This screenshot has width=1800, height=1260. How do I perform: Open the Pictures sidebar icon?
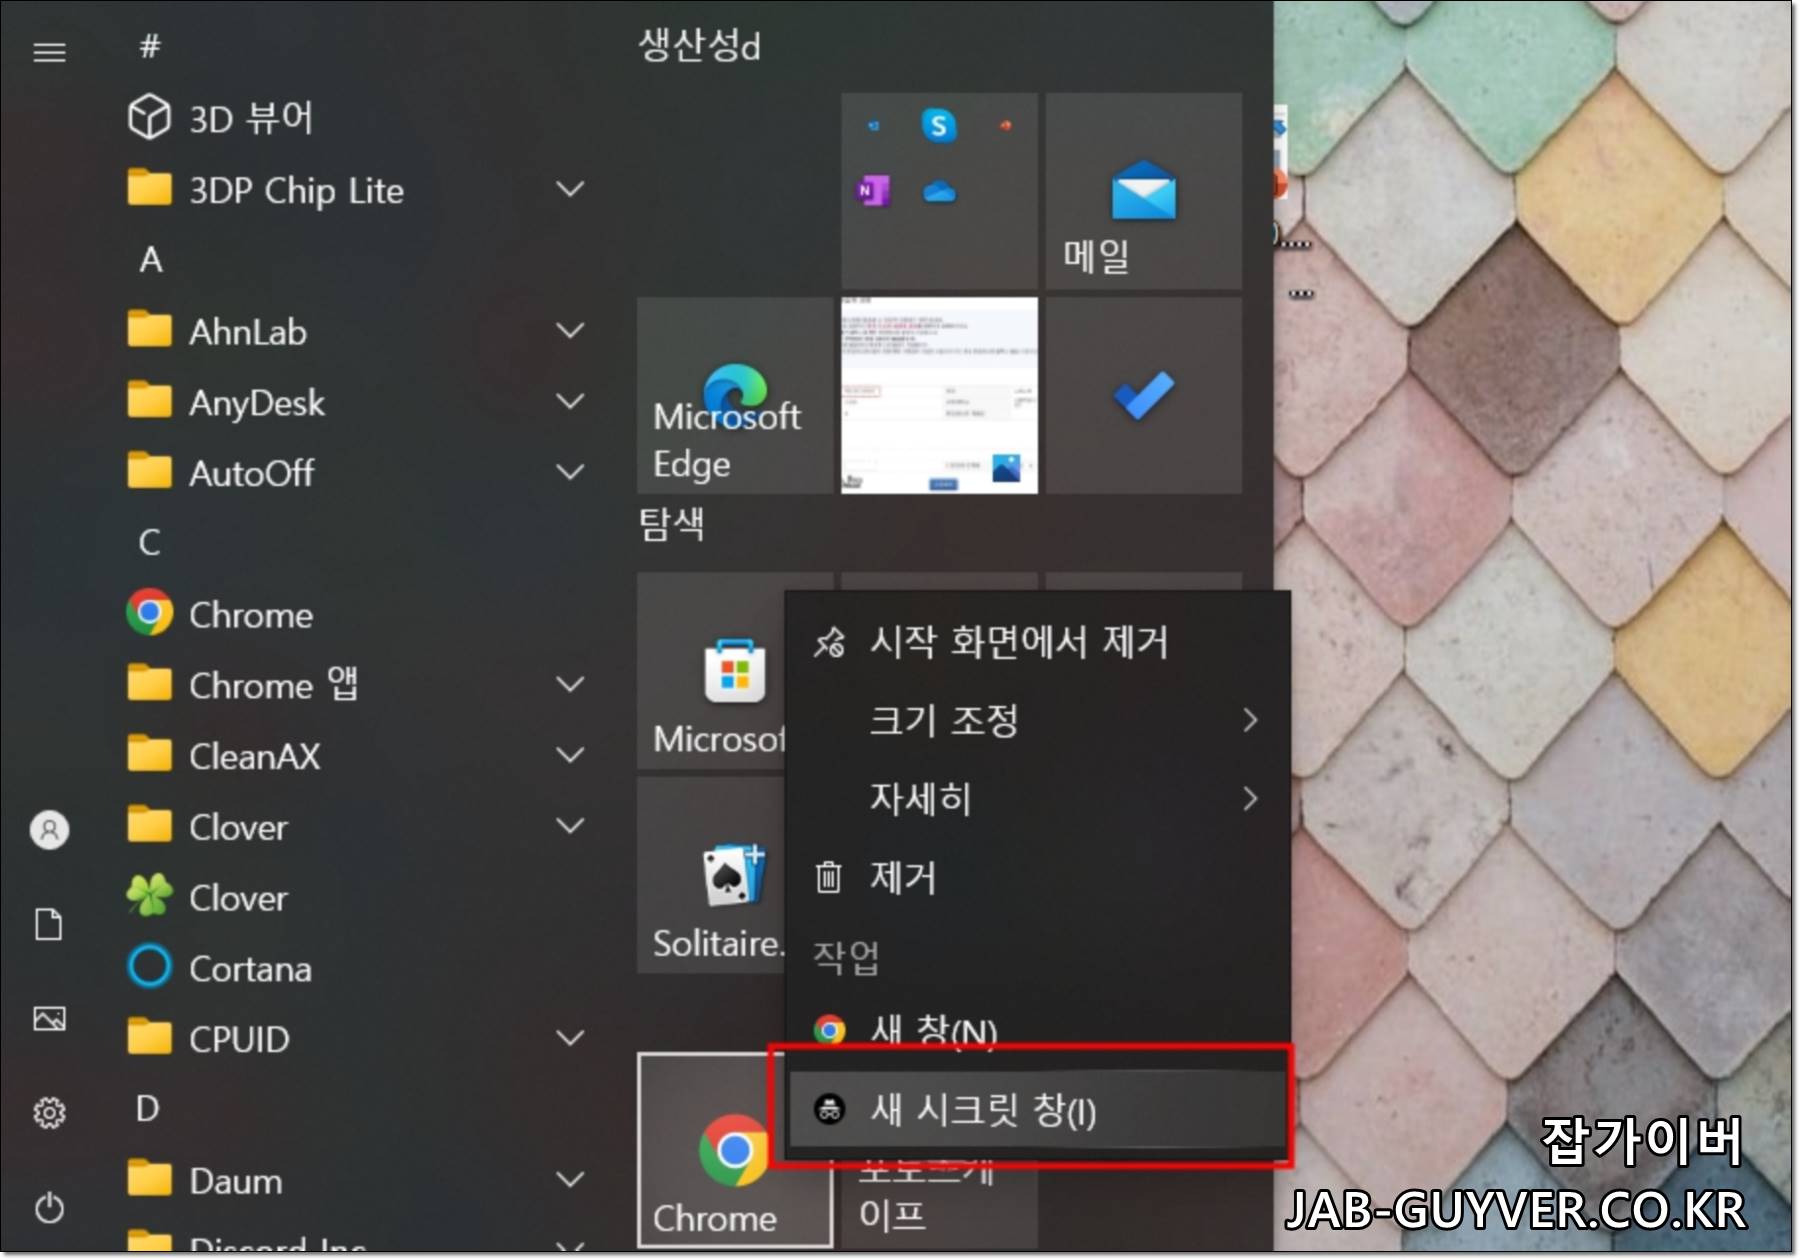pyautogui.click(x=49, y=1018)
